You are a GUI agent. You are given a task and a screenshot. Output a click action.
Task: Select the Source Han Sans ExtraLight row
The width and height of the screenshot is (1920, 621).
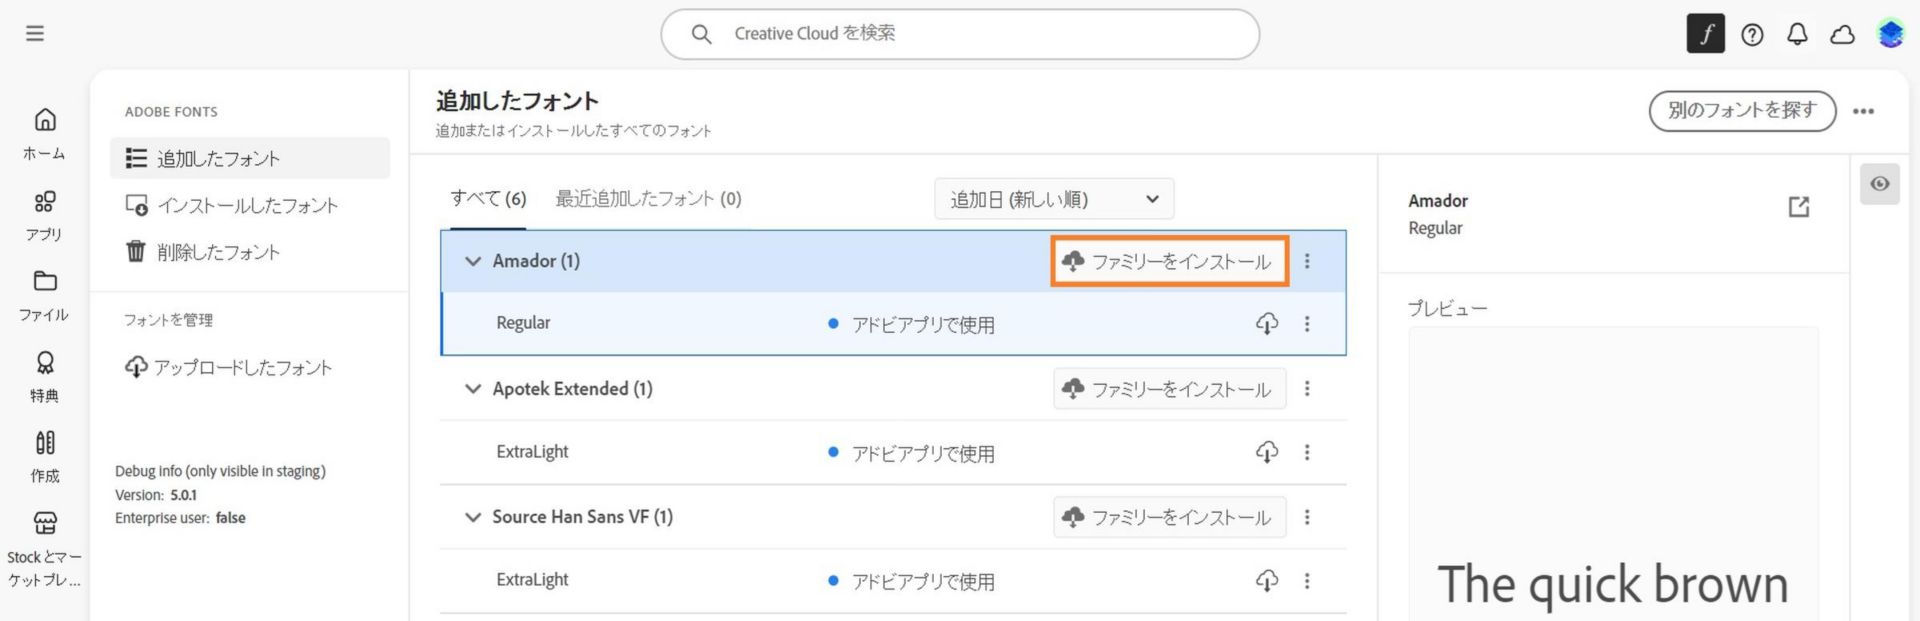pyautogui.click(x=893, y=580)
